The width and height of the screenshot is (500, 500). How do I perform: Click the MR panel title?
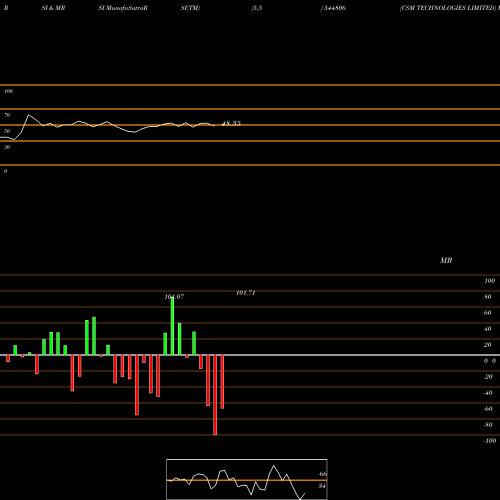coord(446,260)
